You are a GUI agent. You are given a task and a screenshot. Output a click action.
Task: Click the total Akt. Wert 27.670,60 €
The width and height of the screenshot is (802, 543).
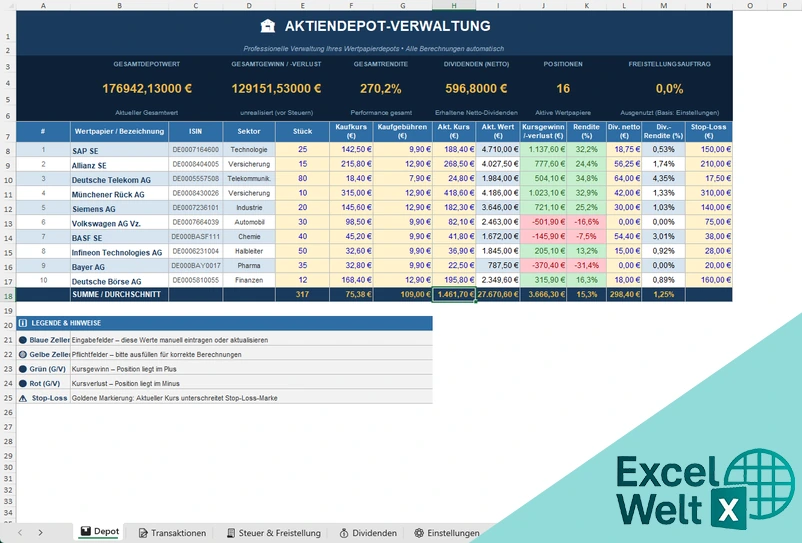tap(498, 295)
